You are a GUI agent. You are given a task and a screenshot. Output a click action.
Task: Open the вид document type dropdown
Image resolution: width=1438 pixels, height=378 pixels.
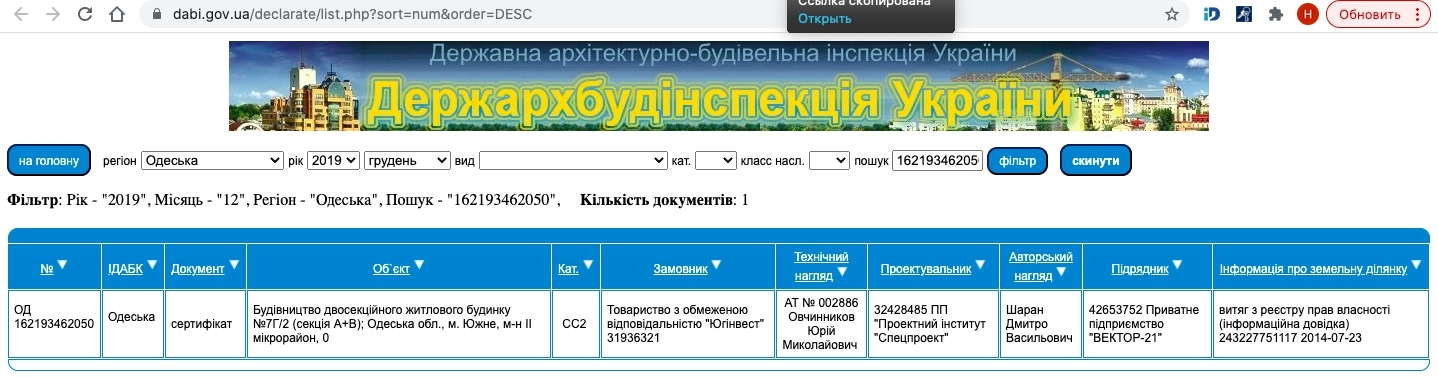point(573,160)
